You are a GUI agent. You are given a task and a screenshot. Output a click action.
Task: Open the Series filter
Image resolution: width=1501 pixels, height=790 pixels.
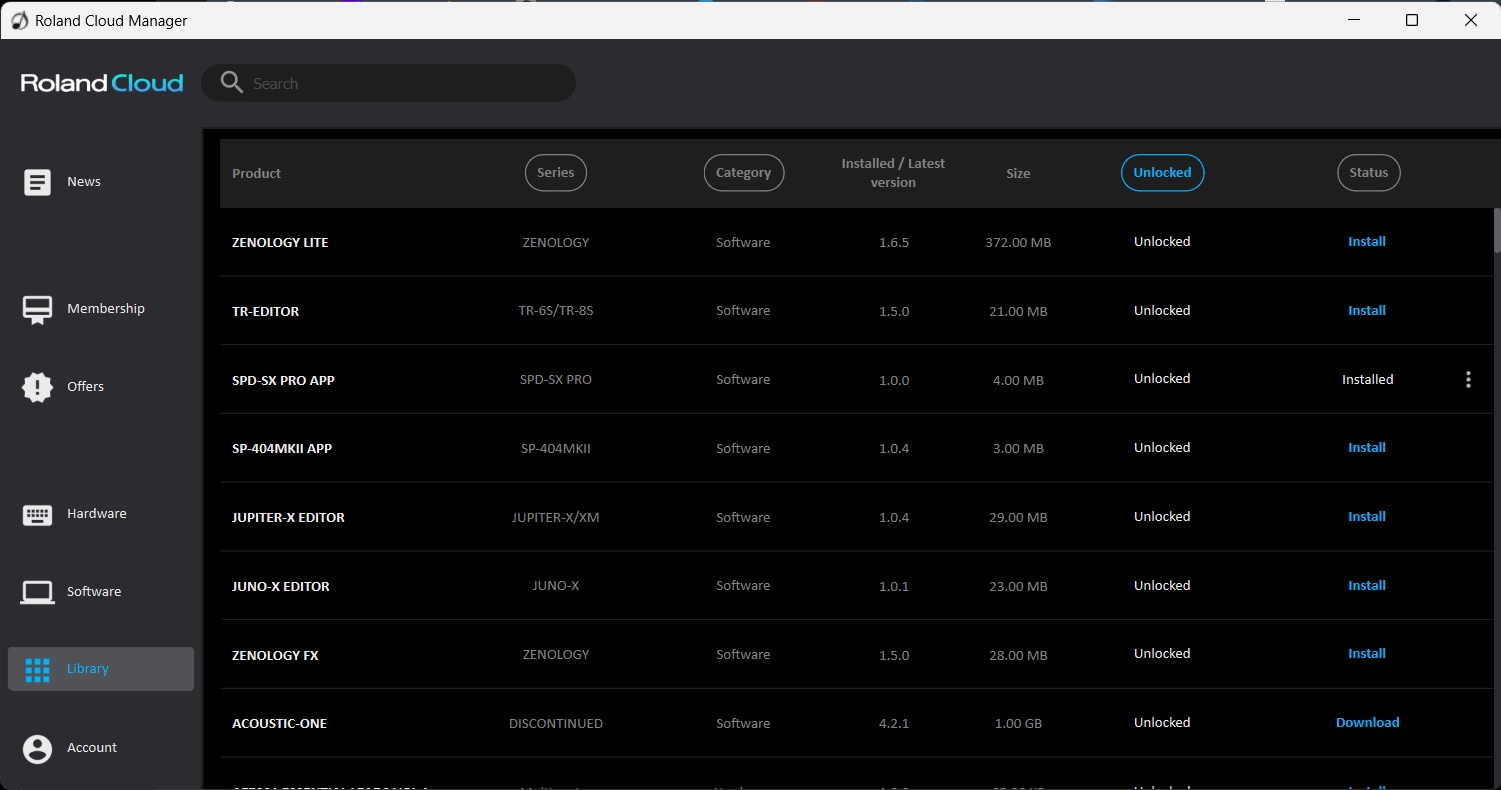point(555,173)
